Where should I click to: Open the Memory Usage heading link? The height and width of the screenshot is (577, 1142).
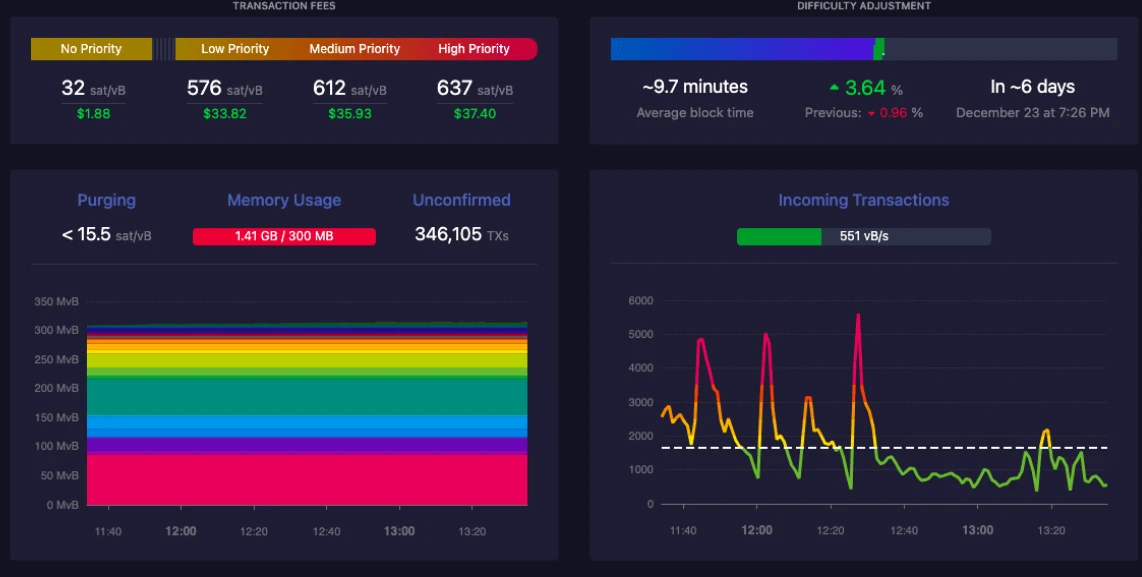284,200
